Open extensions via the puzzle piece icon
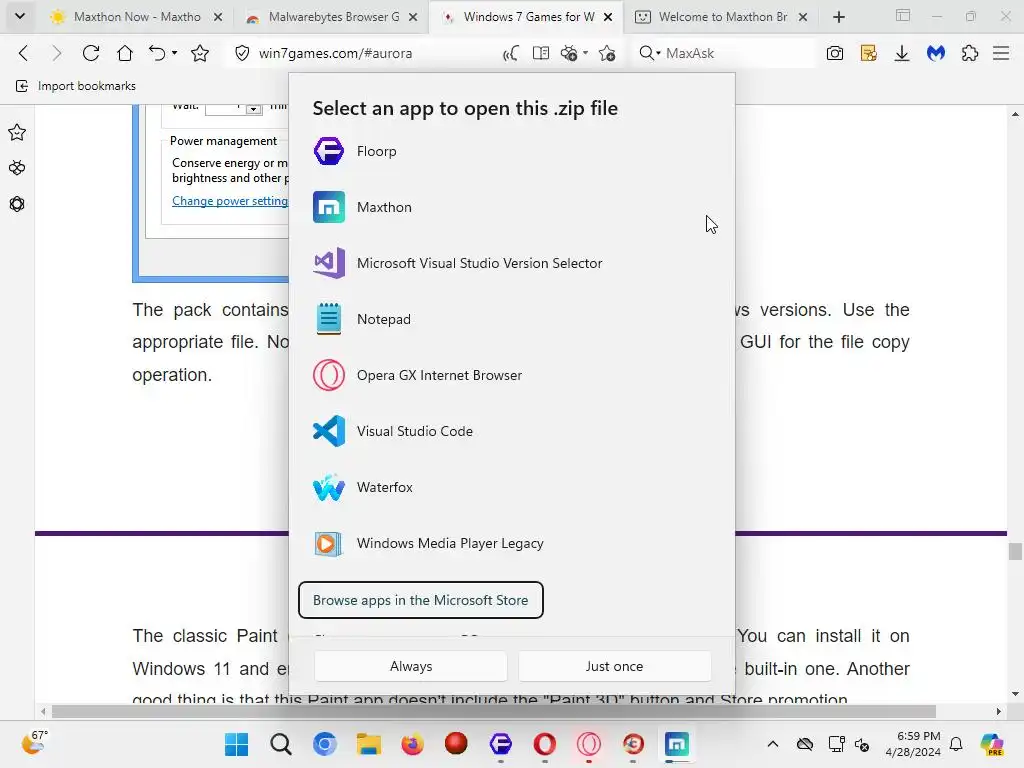Viewport: 1024px width, 768px height. (970, 53)
